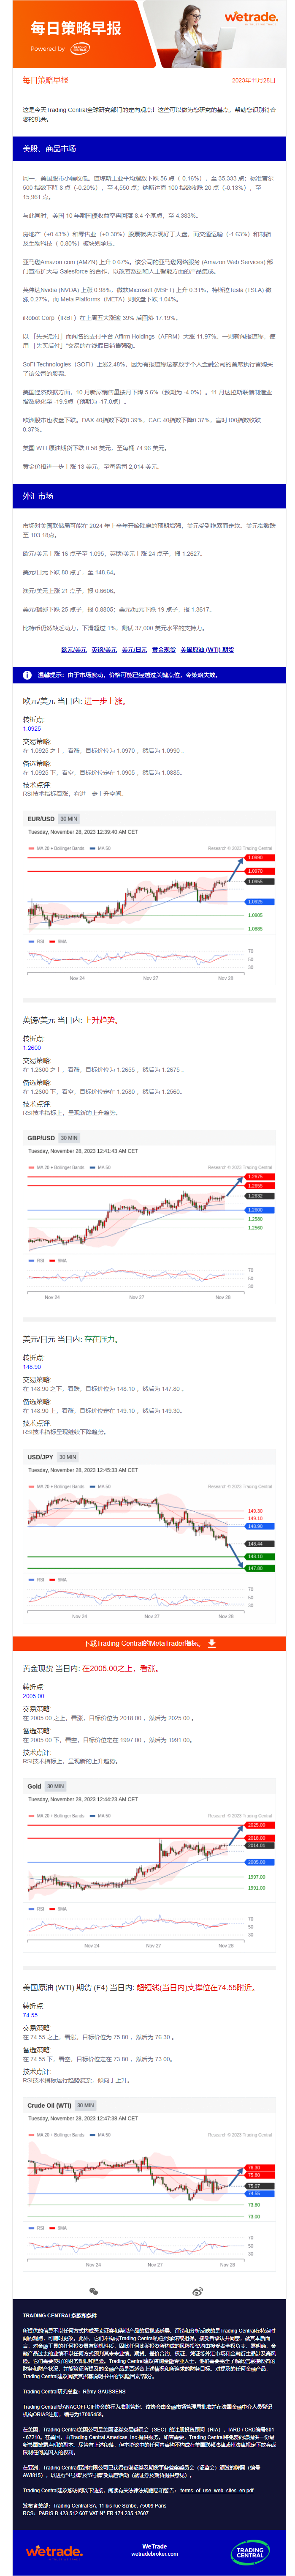Click the info icon in blue notice bar
This screenshot has height=2576, width=295.
(x=27, y=675)
